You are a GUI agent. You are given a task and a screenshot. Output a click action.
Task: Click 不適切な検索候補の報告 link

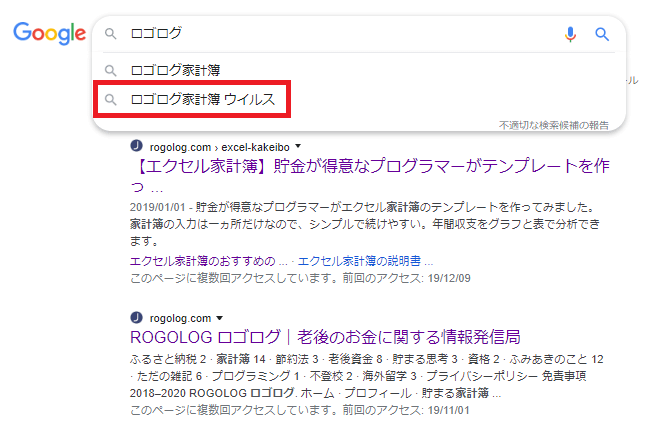[553, 125]
